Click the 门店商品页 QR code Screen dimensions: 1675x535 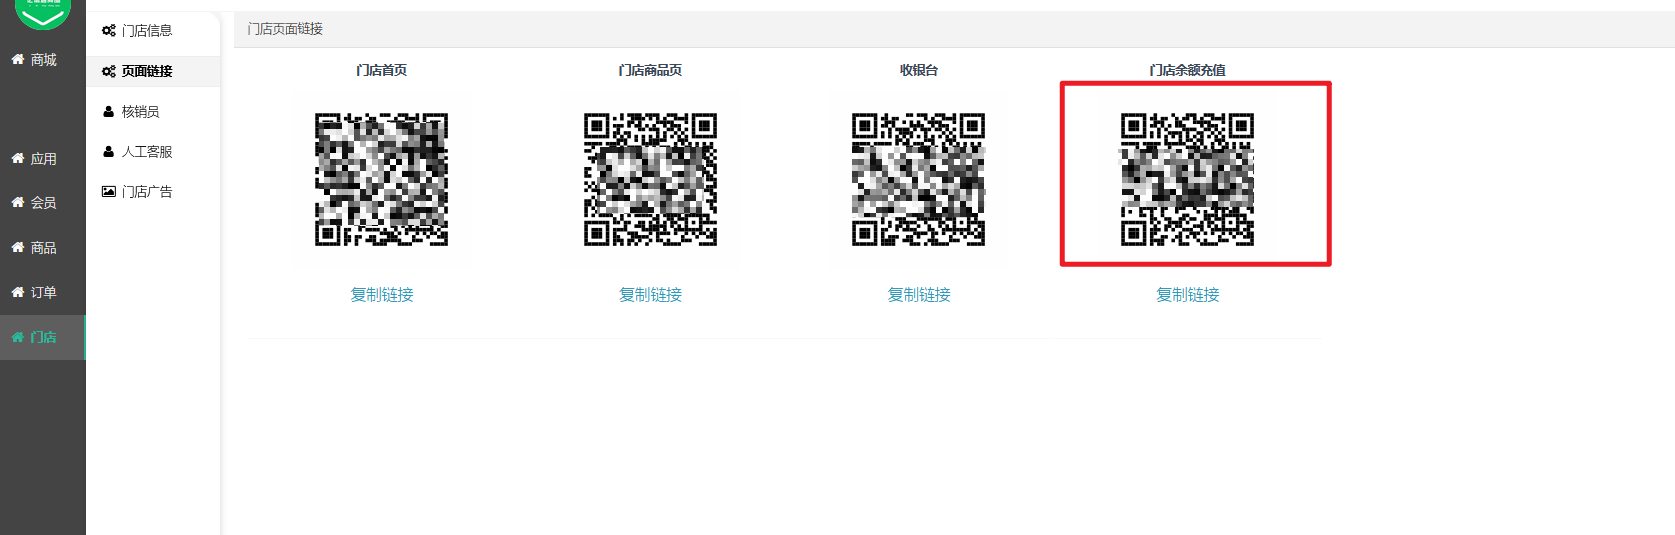pyautogui.click(x=650, y=179)
